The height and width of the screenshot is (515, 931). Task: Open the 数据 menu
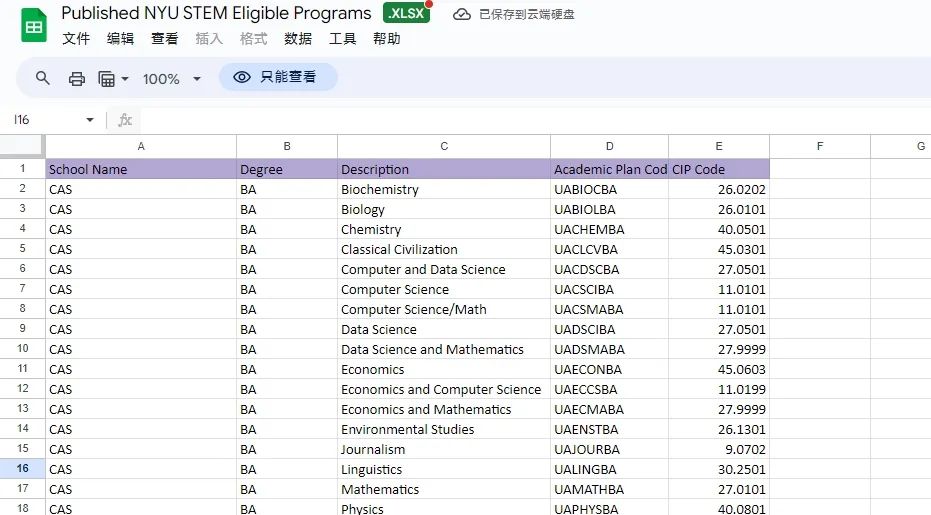(298, 39)
